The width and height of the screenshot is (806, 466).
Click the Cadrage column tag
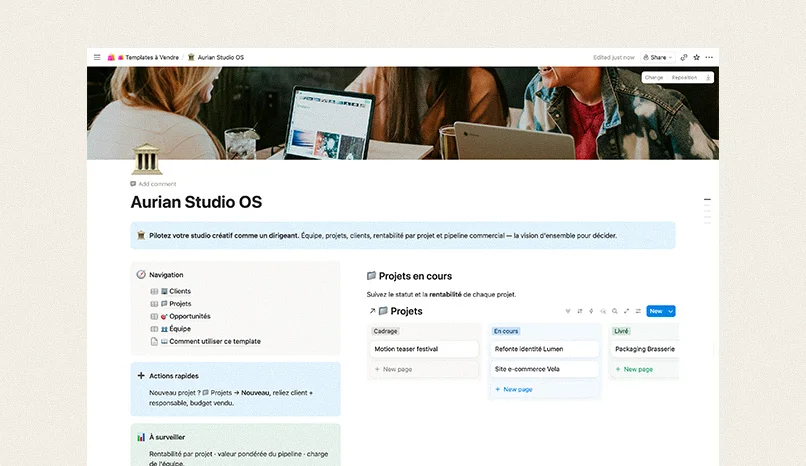386,331
